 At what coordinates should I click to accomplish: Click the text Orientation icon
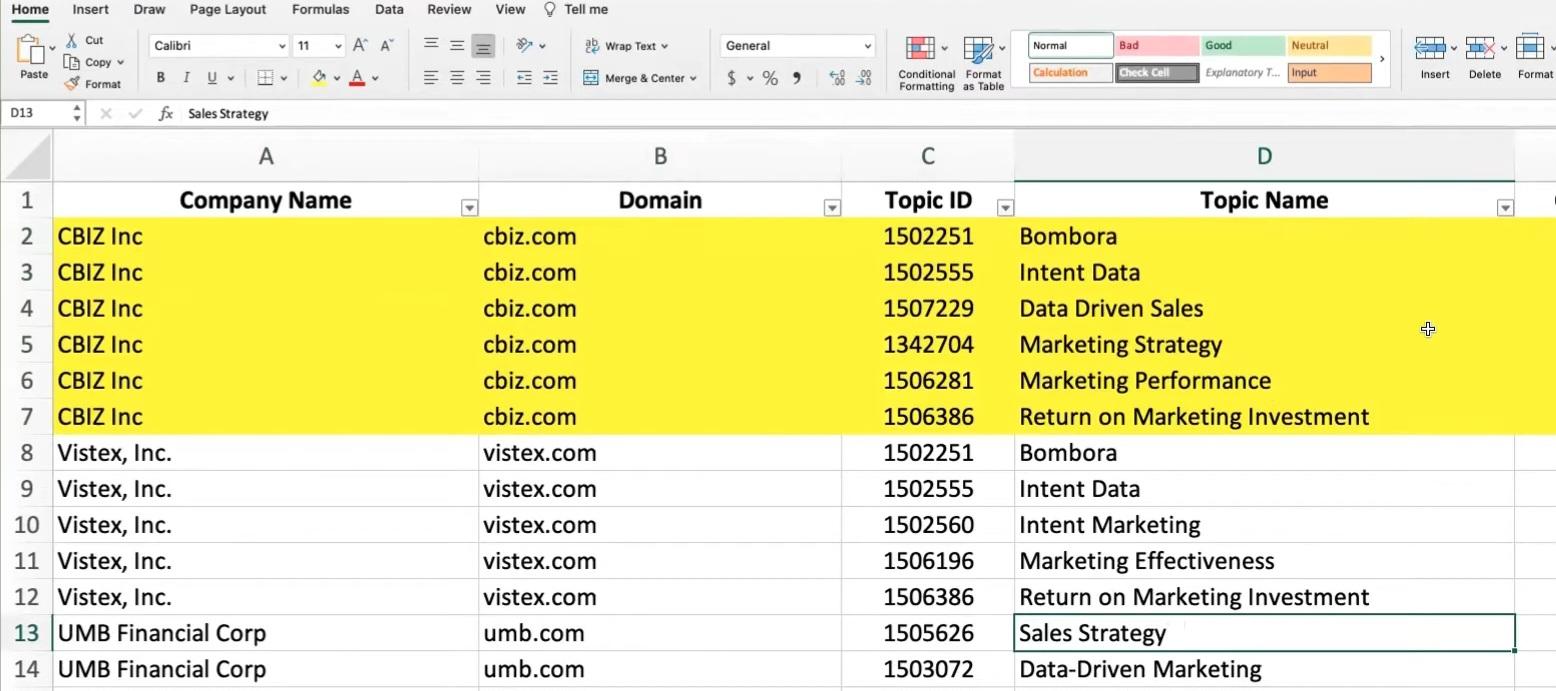point(525,46)
